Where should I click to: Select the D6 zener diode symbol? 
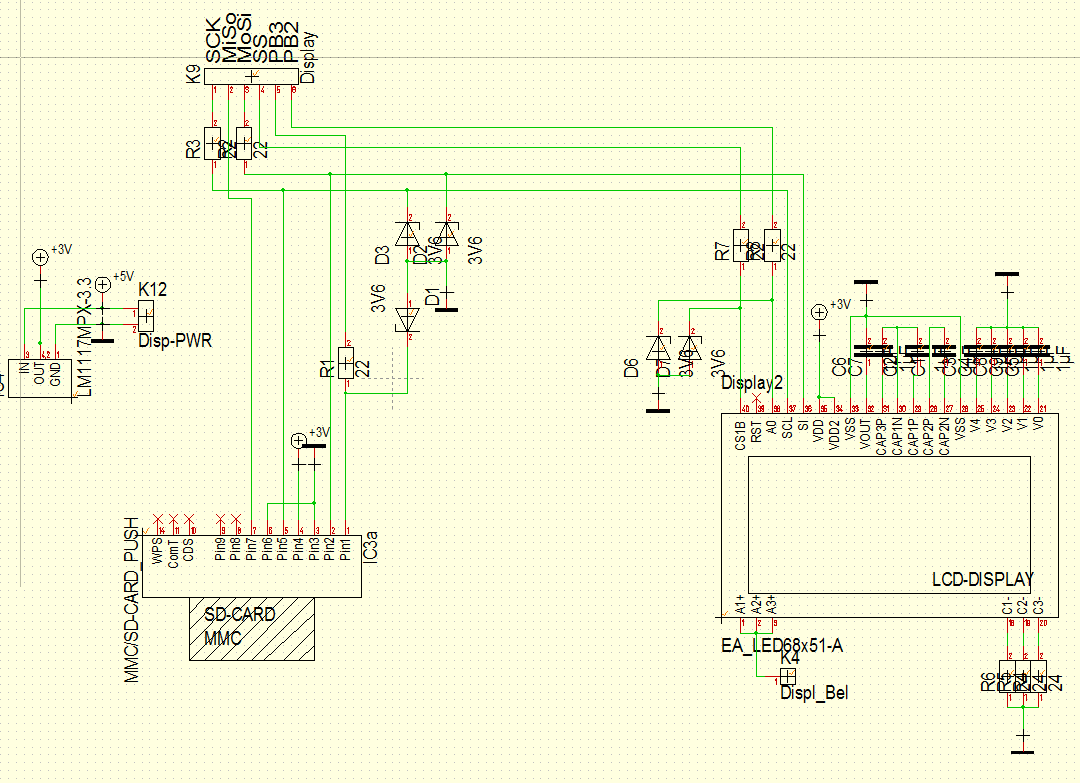pos(658,348)
